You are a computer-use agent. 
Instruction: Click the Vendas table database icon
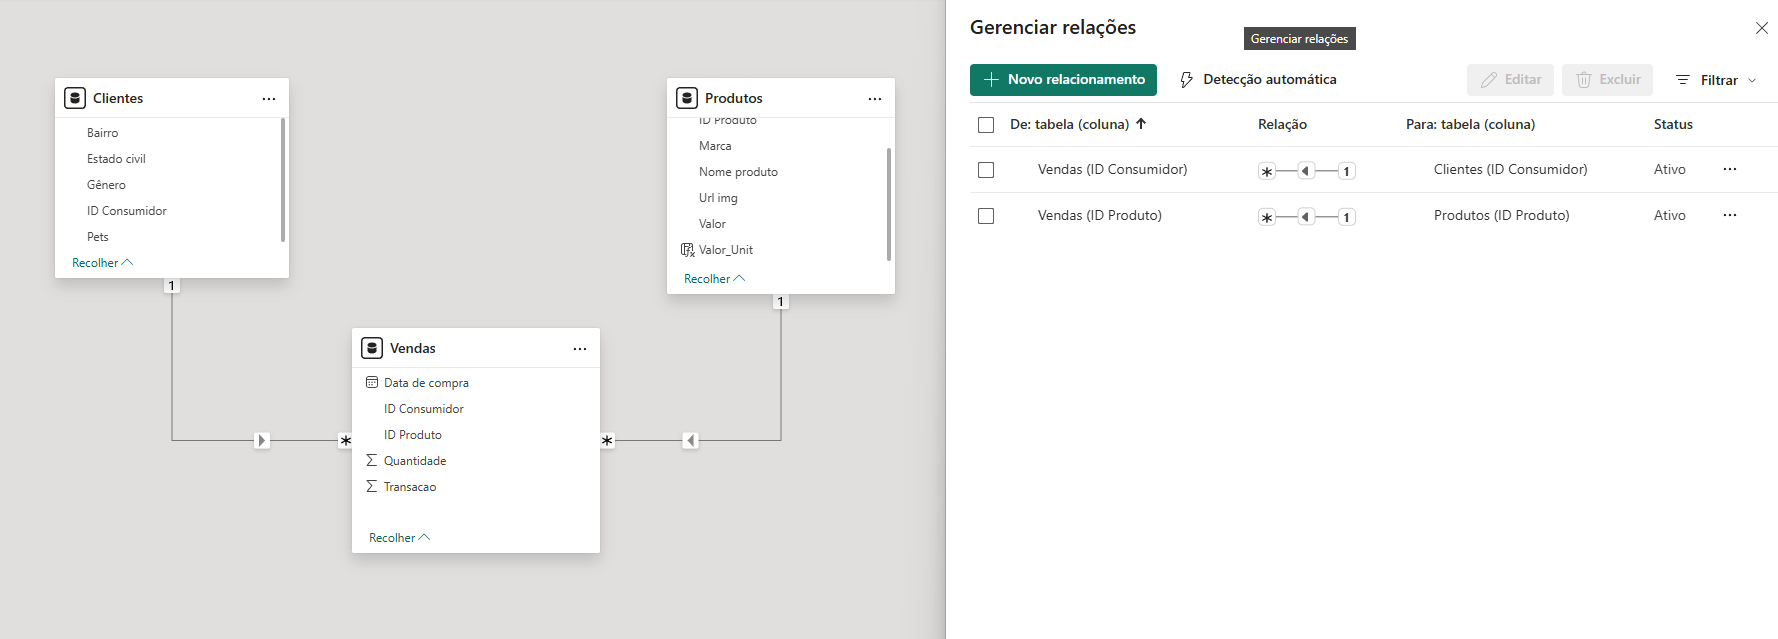click(x=372, y=348)
